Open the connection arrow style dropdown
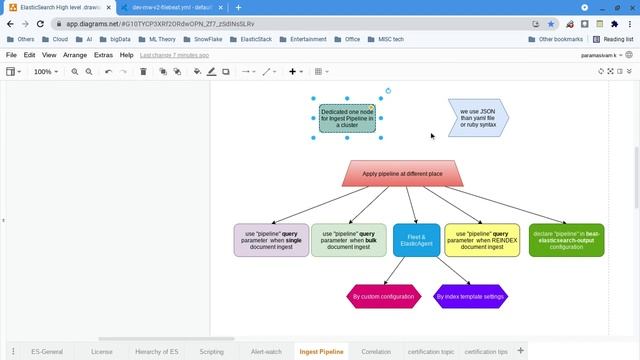 [248, 72]
